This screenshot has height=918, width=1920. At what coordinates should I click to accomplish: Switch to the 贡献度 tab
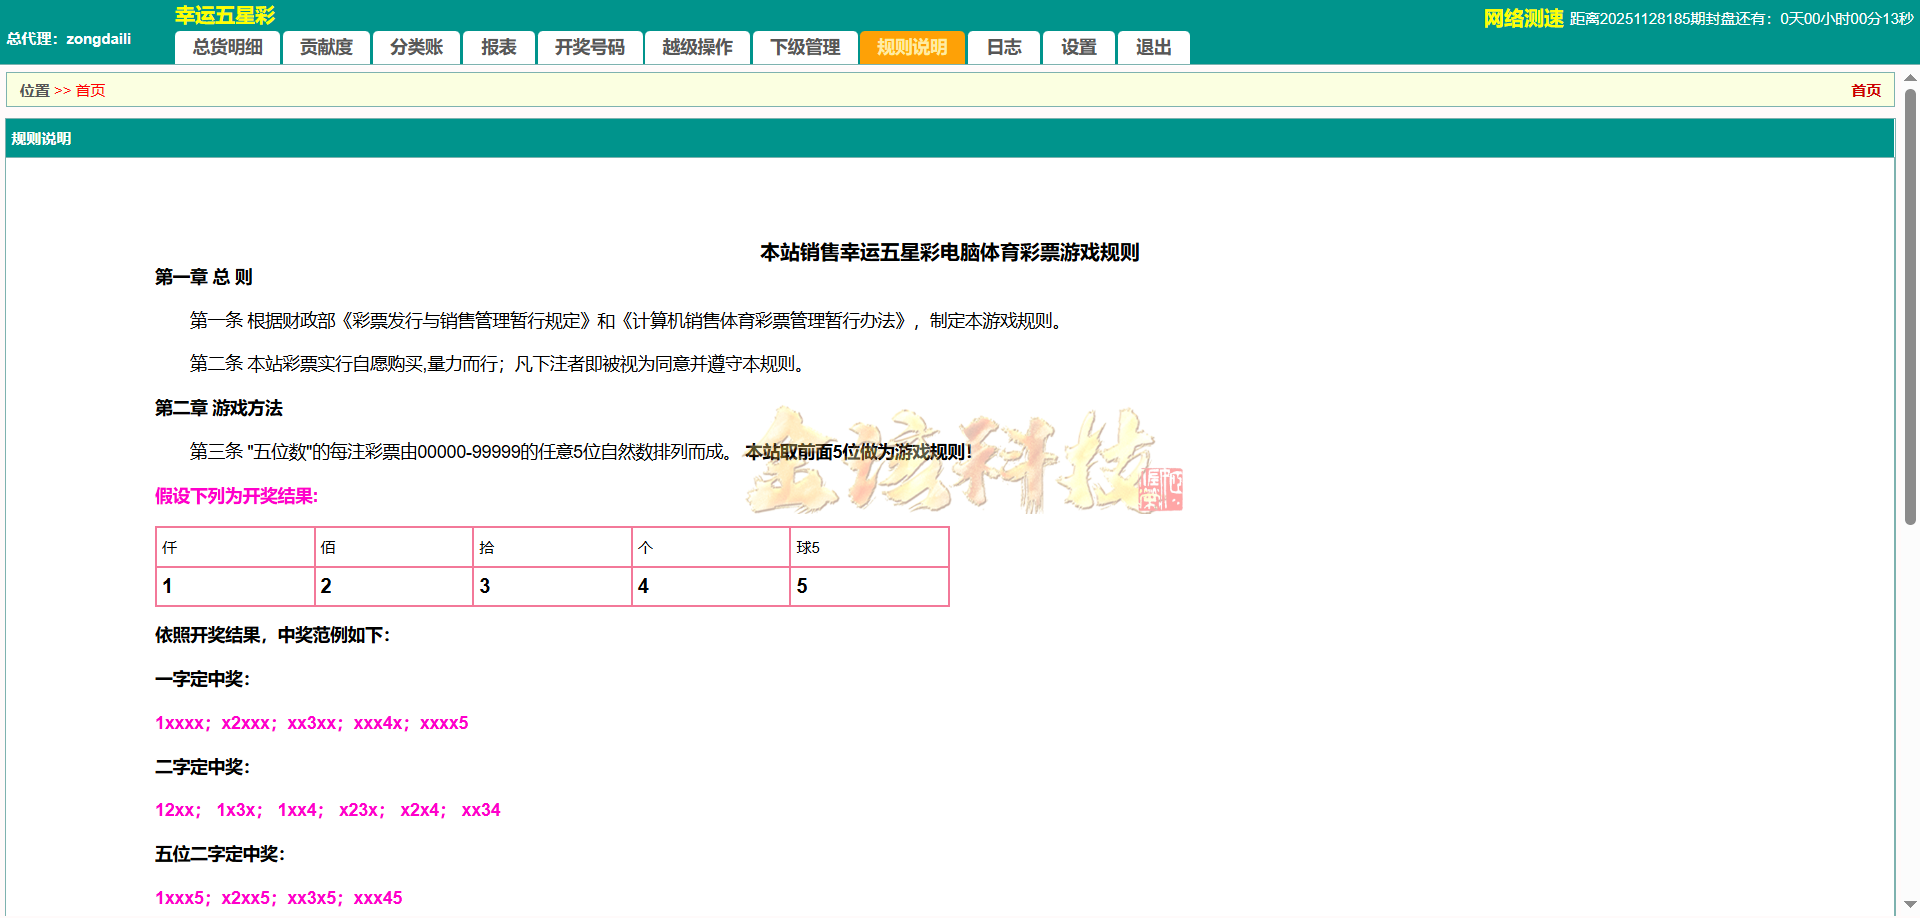tap(326, 47)
